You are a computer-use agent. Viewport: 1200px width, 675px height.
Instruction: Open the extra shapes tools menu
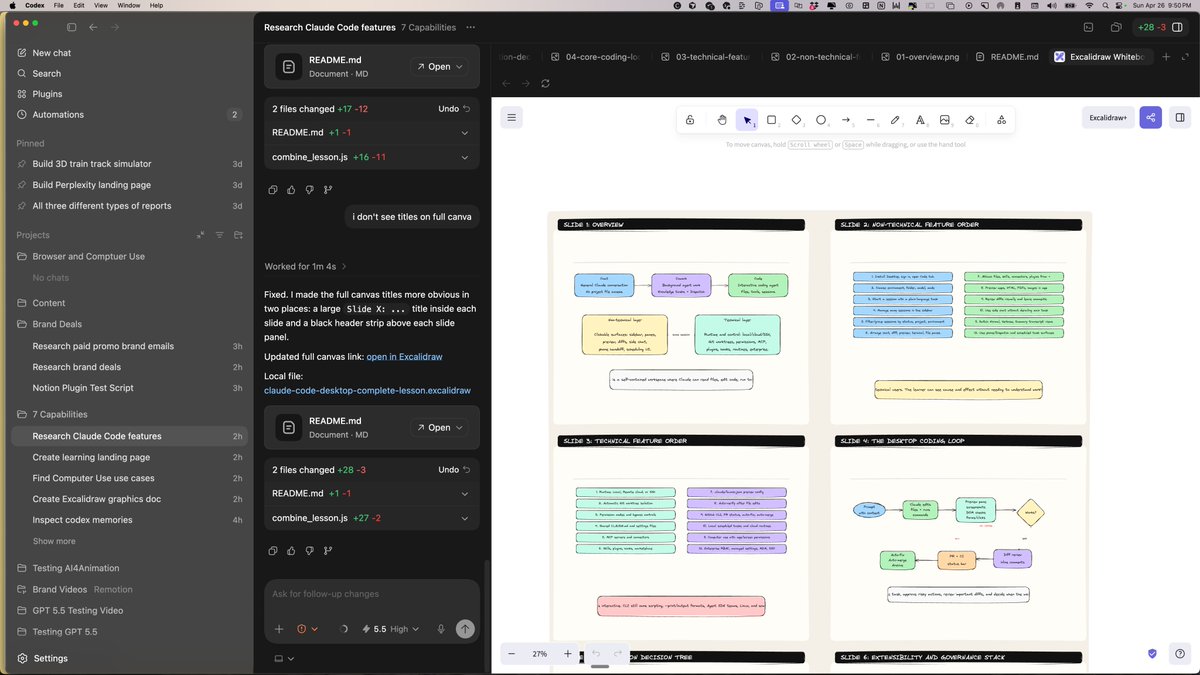1001,120
